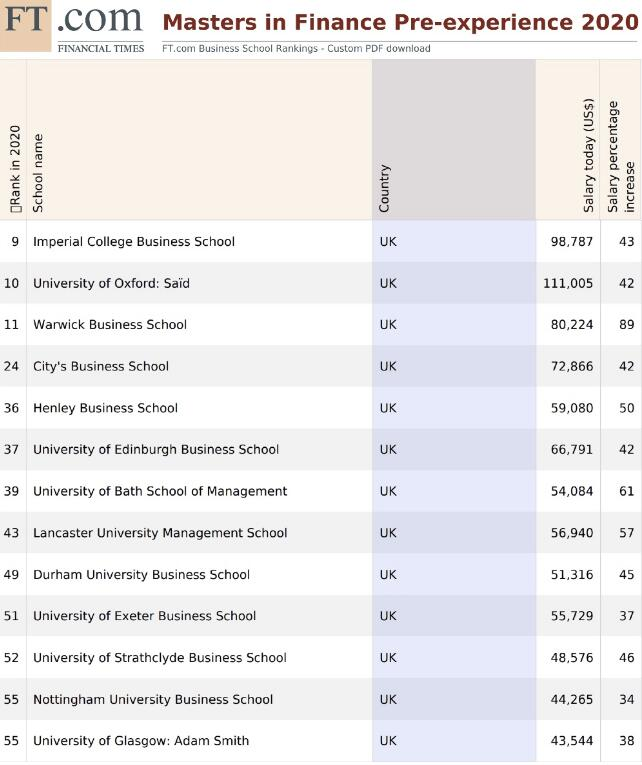The width and height of the screenshot is (642, 765).
Task: Click Imperial College Business School
Action: [134, 242]
